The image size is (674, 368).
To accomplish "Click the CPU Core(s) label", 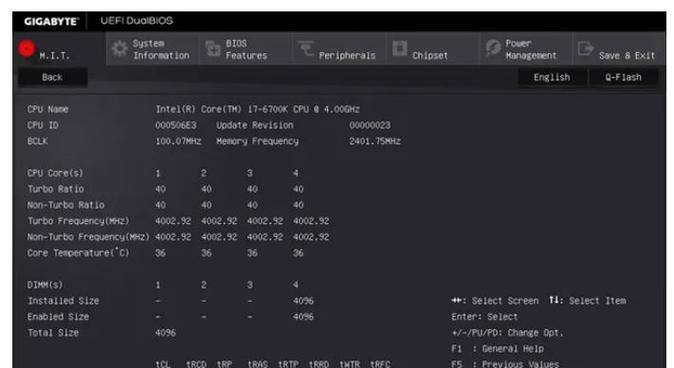I will (55, 173).
